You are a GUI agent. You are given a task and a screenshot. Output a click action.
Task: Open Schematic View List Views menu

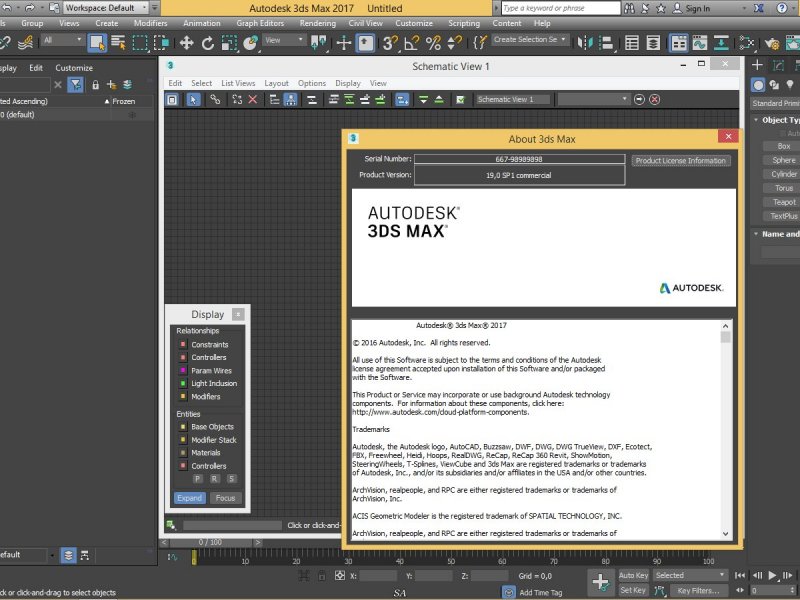(x=238, y=83)
